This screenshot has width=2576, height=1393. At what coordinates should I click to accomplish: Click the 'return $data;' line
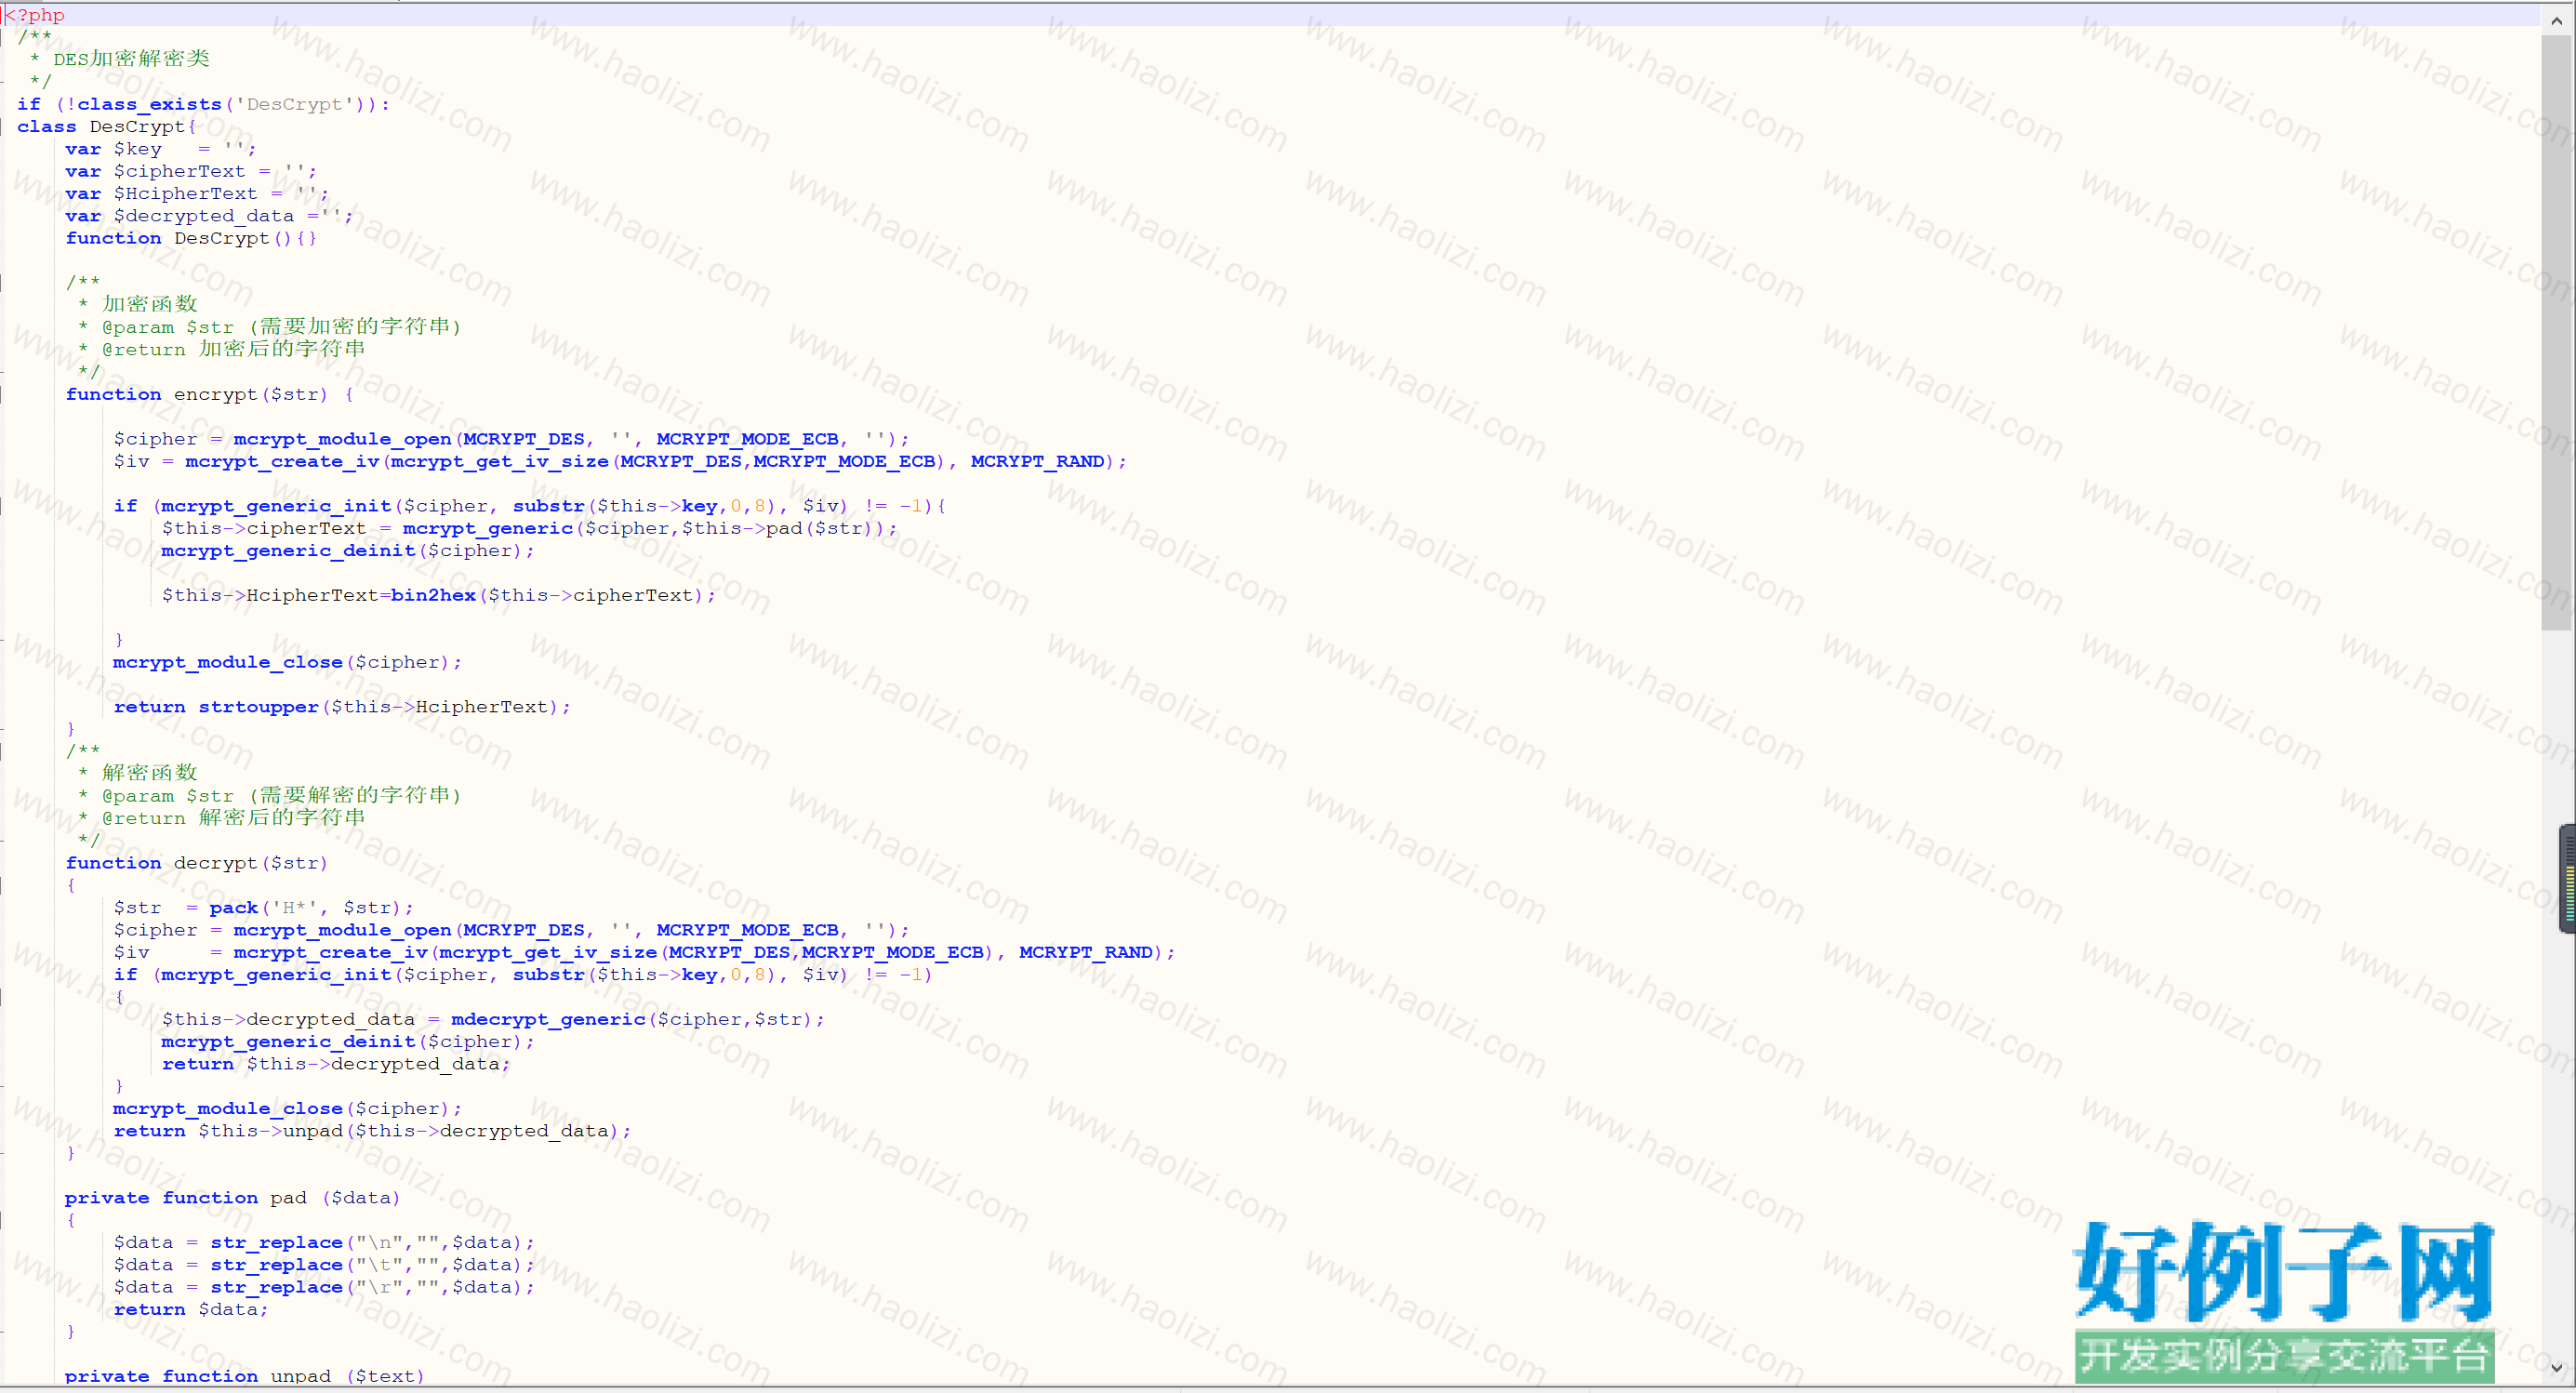coord(191,1309)
